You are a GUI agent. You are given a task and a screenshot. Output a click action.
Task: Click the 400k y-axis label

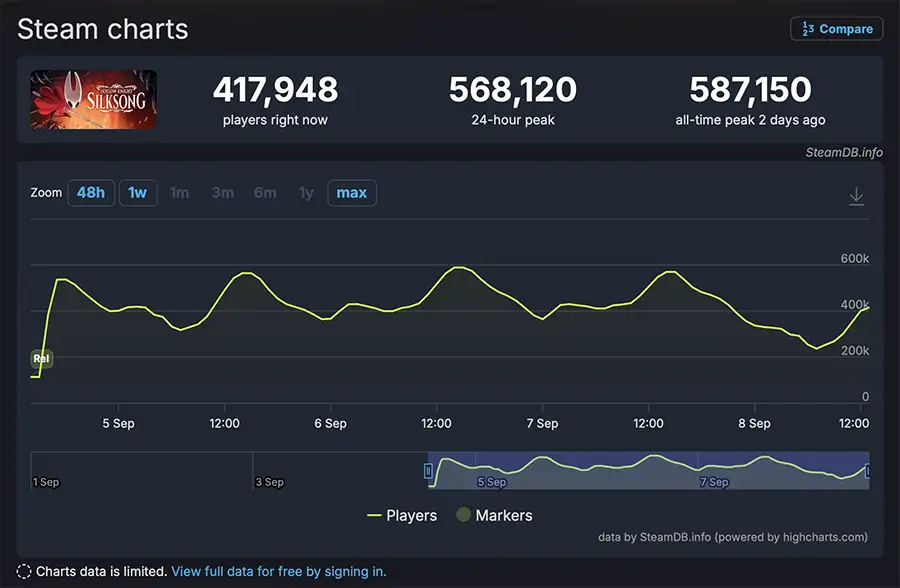(855, 304)
